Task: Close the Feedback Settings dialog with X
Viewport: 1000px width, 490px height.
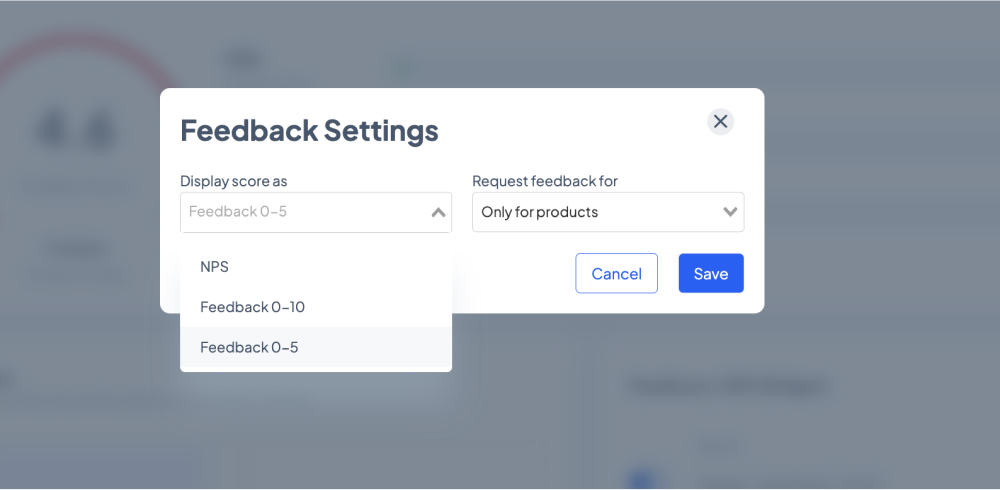Action: [x=720, y=121]
